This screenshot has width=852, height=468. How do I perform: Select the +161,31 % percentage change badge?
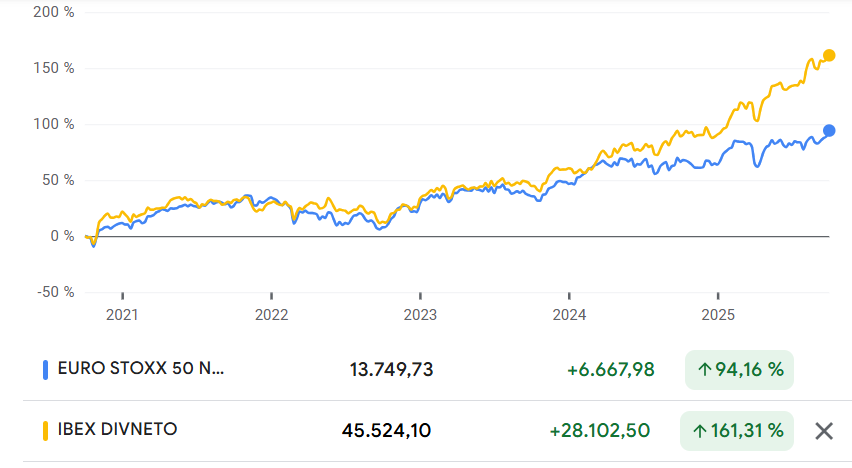click(736, 431)
